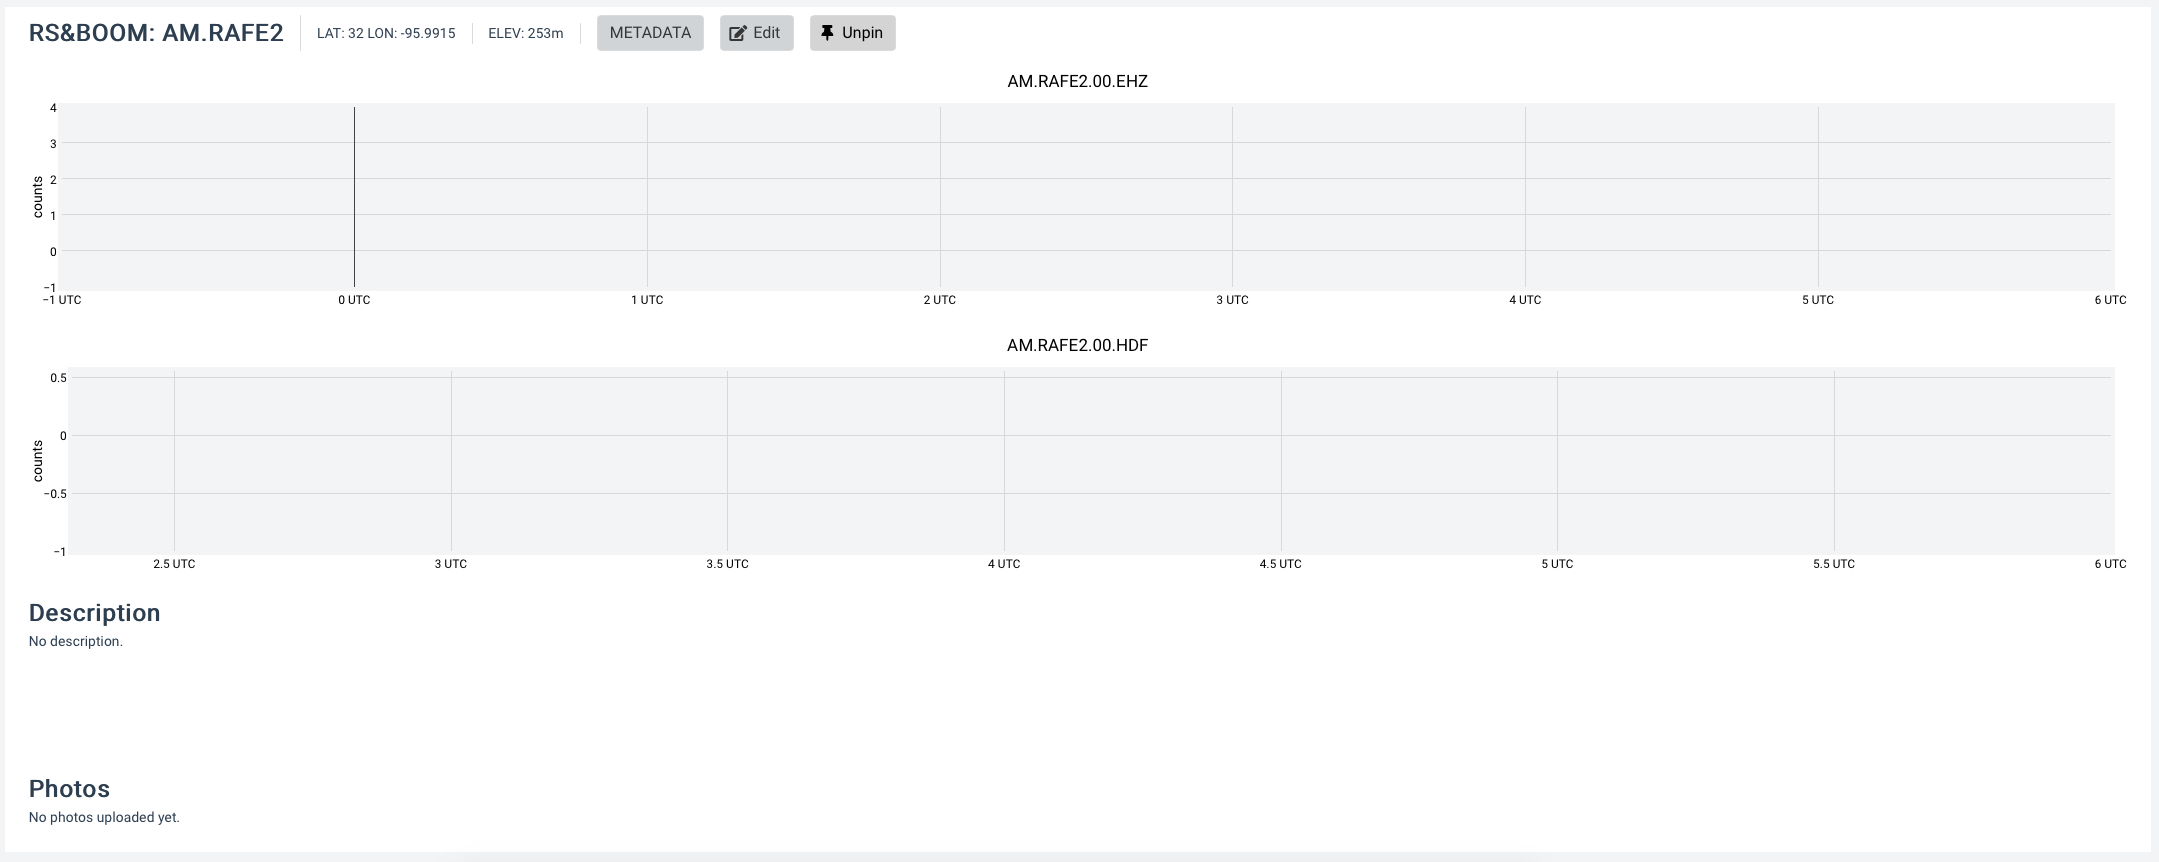Click the Description heading
Screen dimensions: 2159x862
point(95,613)
